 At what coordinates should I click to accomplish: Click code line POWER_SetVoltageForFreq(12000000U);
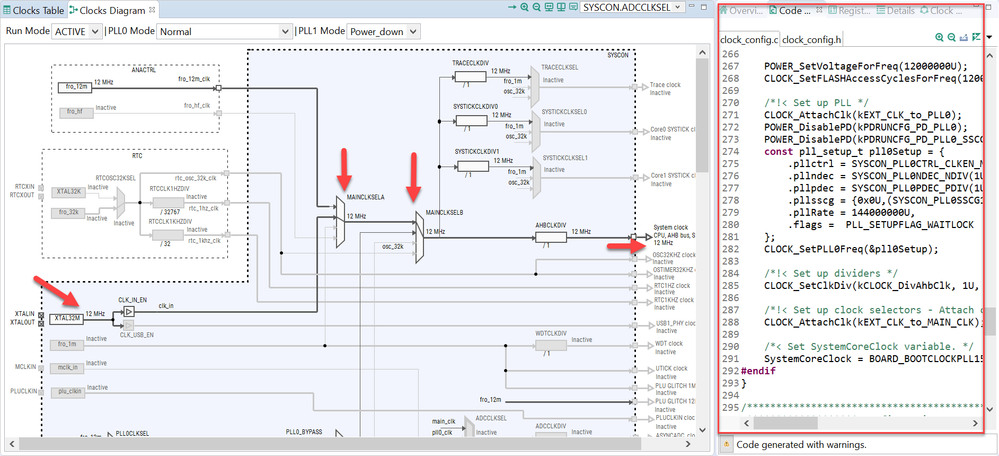click(866, 66)
